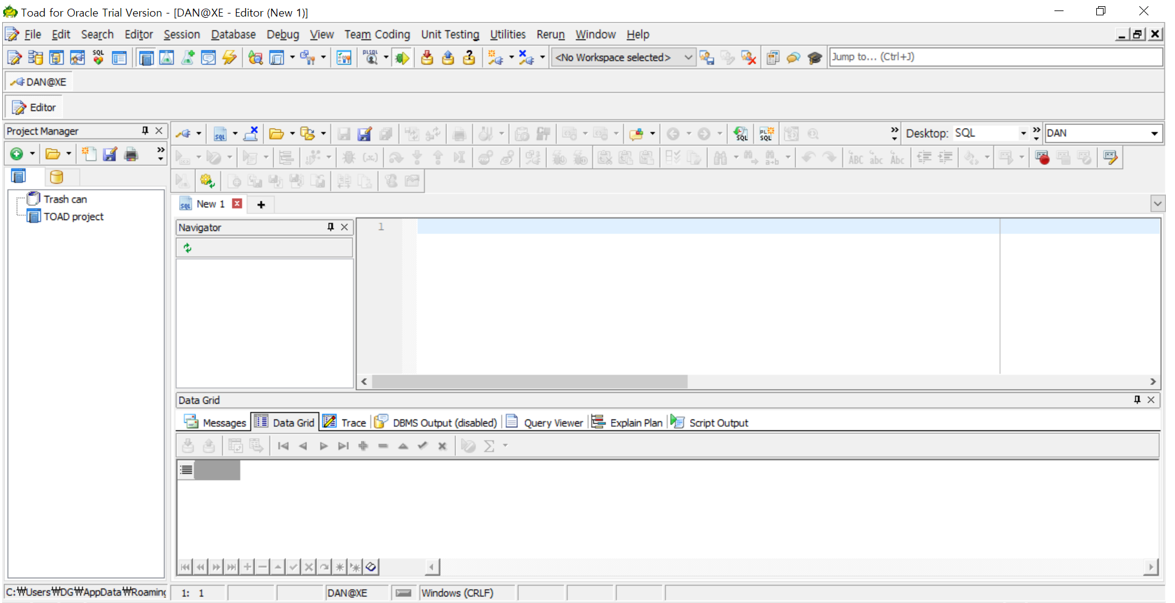
Task: Select the Trash can tree item
Action: click(65, 199)
